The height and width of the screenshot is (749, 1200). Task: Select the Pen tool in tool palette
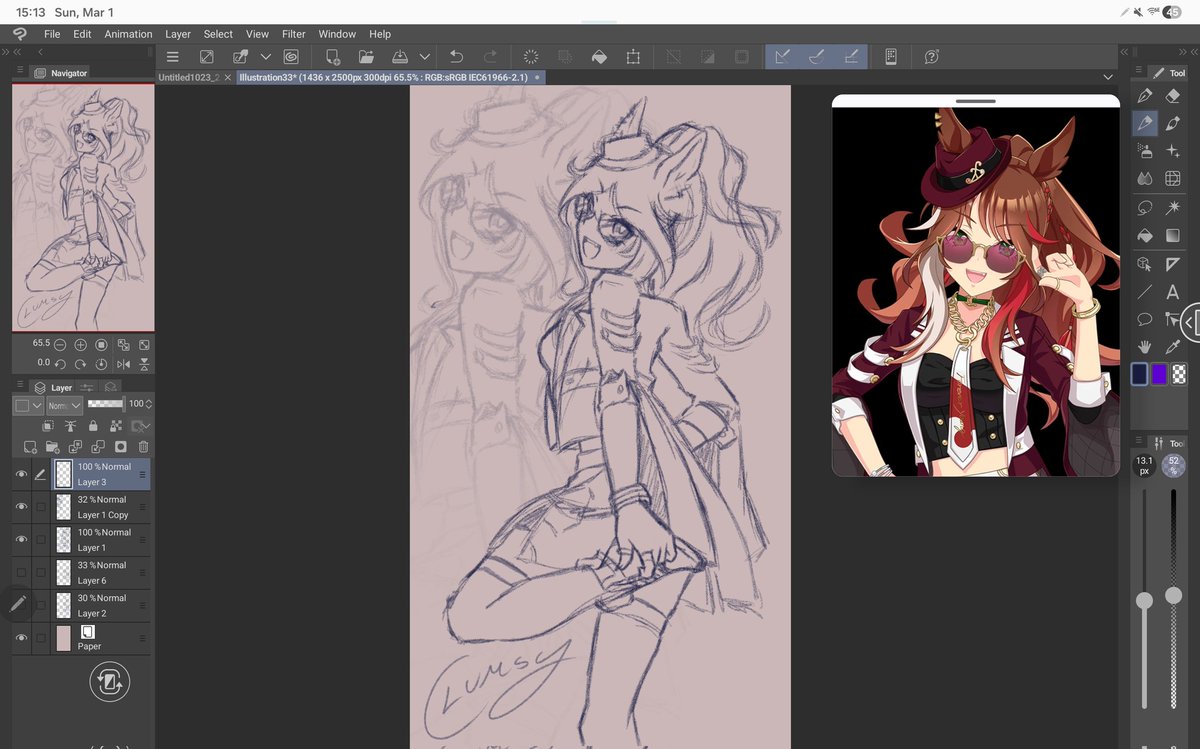coord(1145,96)
